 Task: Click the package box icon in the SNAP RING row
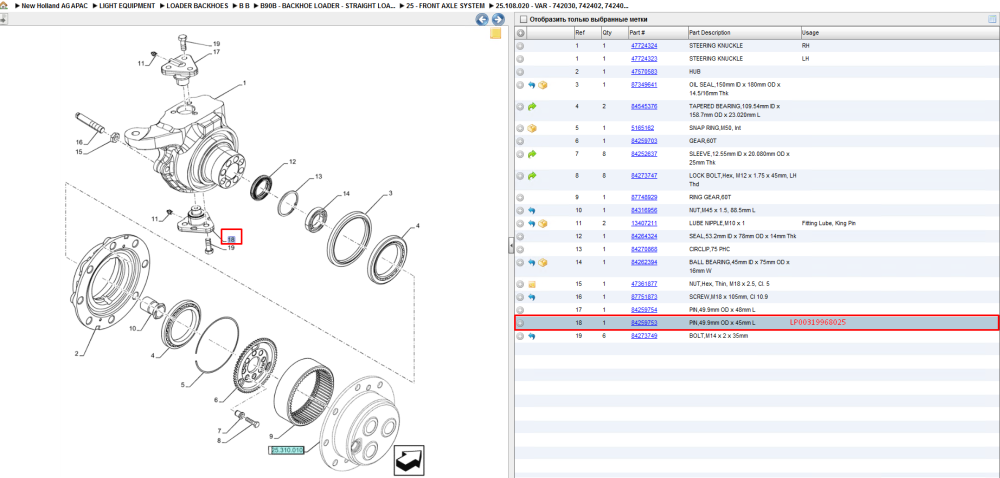point(532,128)
